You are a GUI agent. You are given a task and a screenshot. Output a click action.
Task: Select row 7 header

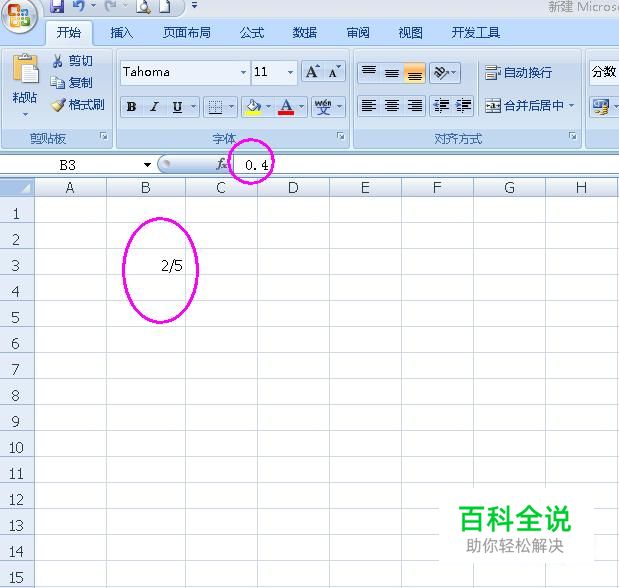(x=17, y=366)
